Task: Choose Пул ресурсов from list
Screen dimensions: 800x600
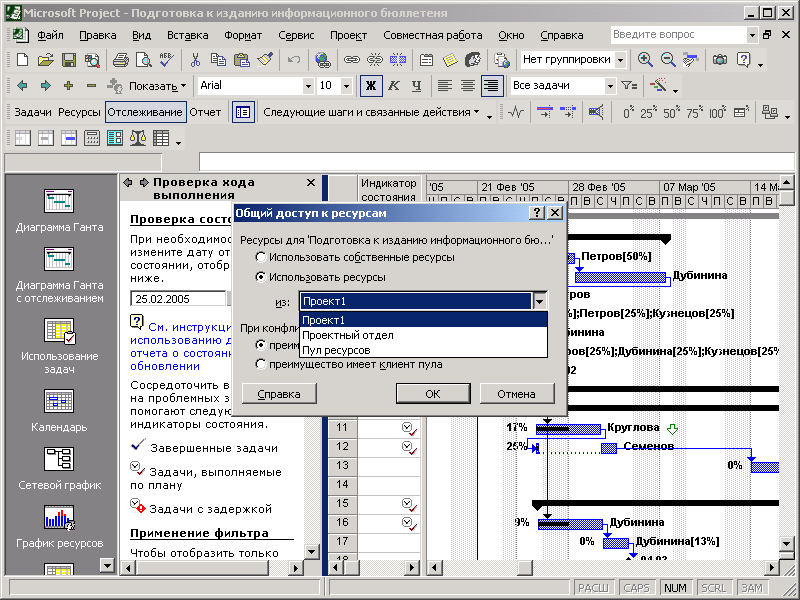Action: (423, 351)
